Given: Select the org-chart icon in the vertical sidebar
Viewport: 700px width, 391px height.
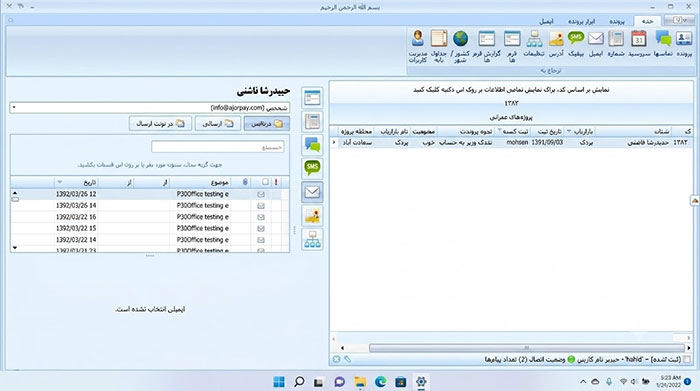Looking at the screenshot, I should [312, 239].
